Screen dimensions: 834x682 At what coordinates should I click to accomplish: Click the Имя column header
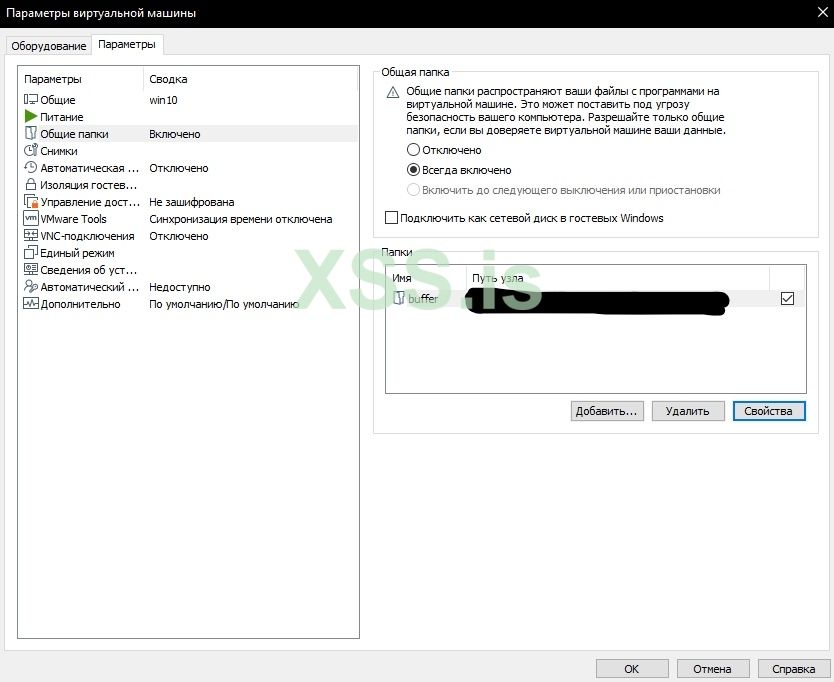coord(426,278)
